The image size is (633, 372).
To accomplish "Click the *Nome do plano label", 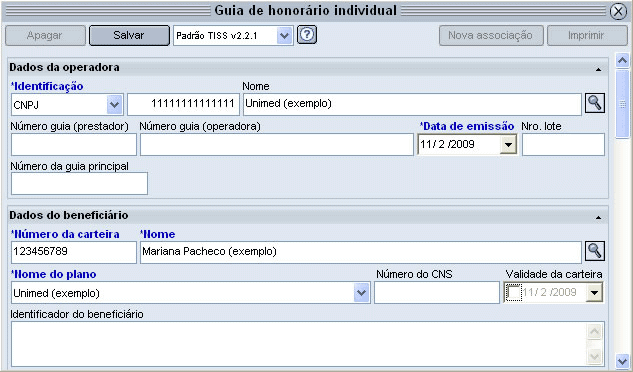I will pos(53,274).
